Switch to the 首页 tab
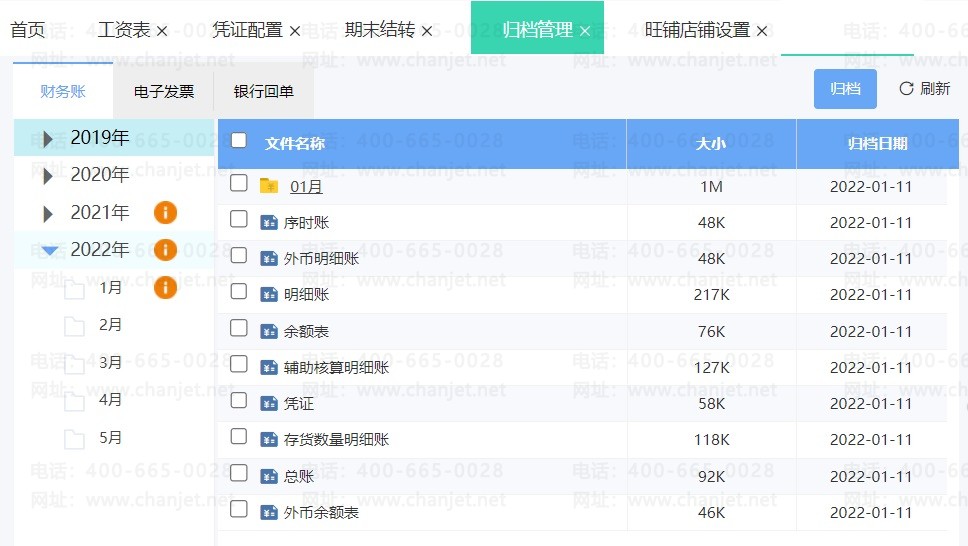This screenshot has height=546, width=968. click(28, 30)
